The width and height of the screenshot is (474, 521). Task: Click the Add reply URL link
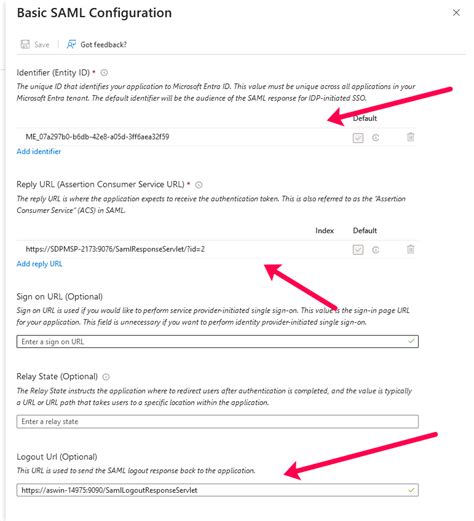coord(39,264)
